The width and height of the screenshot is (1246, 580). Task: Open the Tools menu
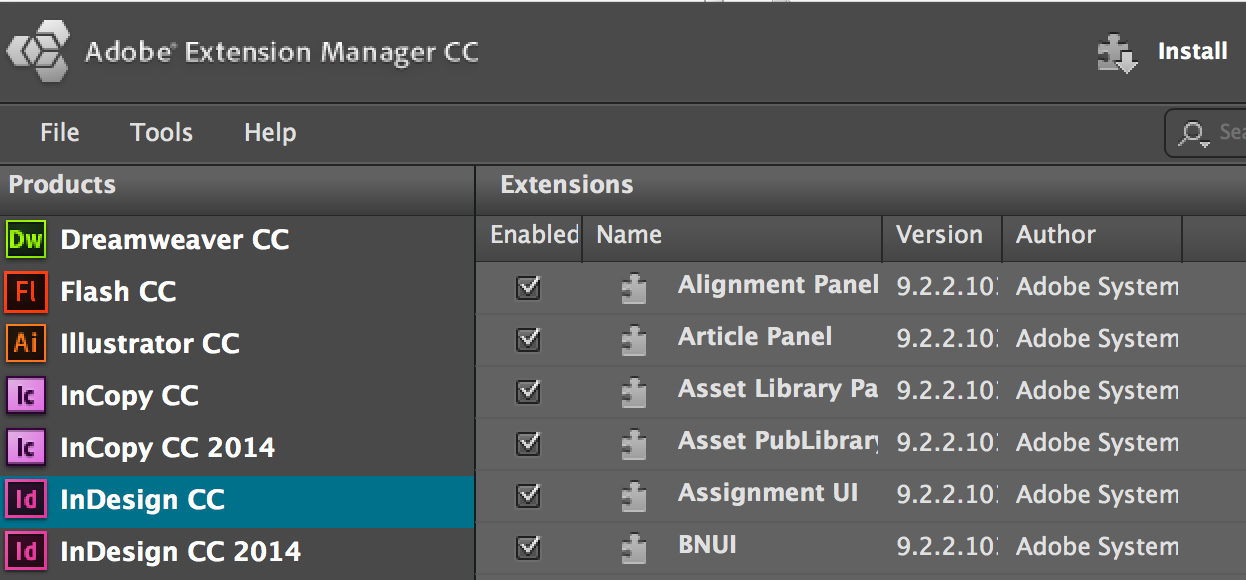click(x=161, y=132)
